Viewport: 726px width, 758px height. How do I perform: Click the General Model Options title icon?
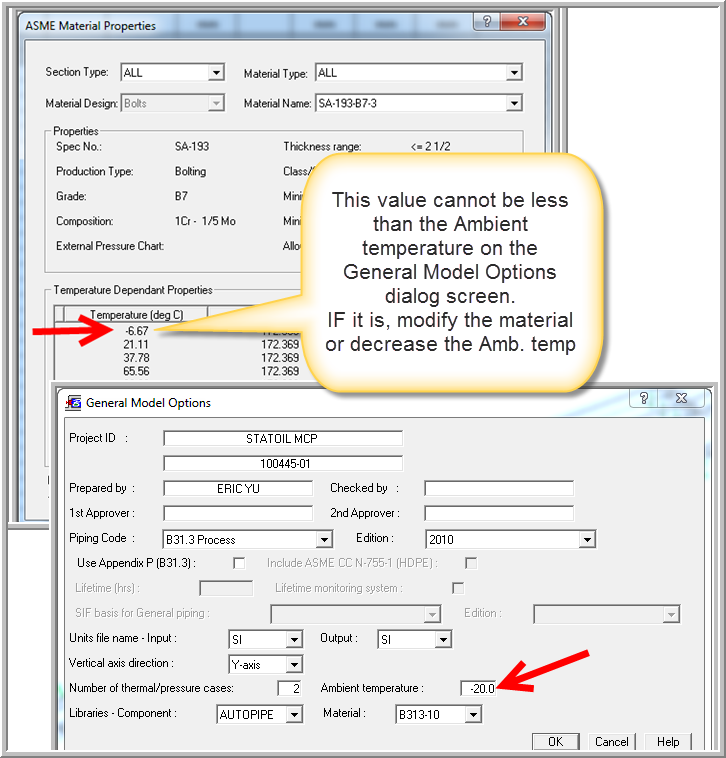click(x=73, y=402)
